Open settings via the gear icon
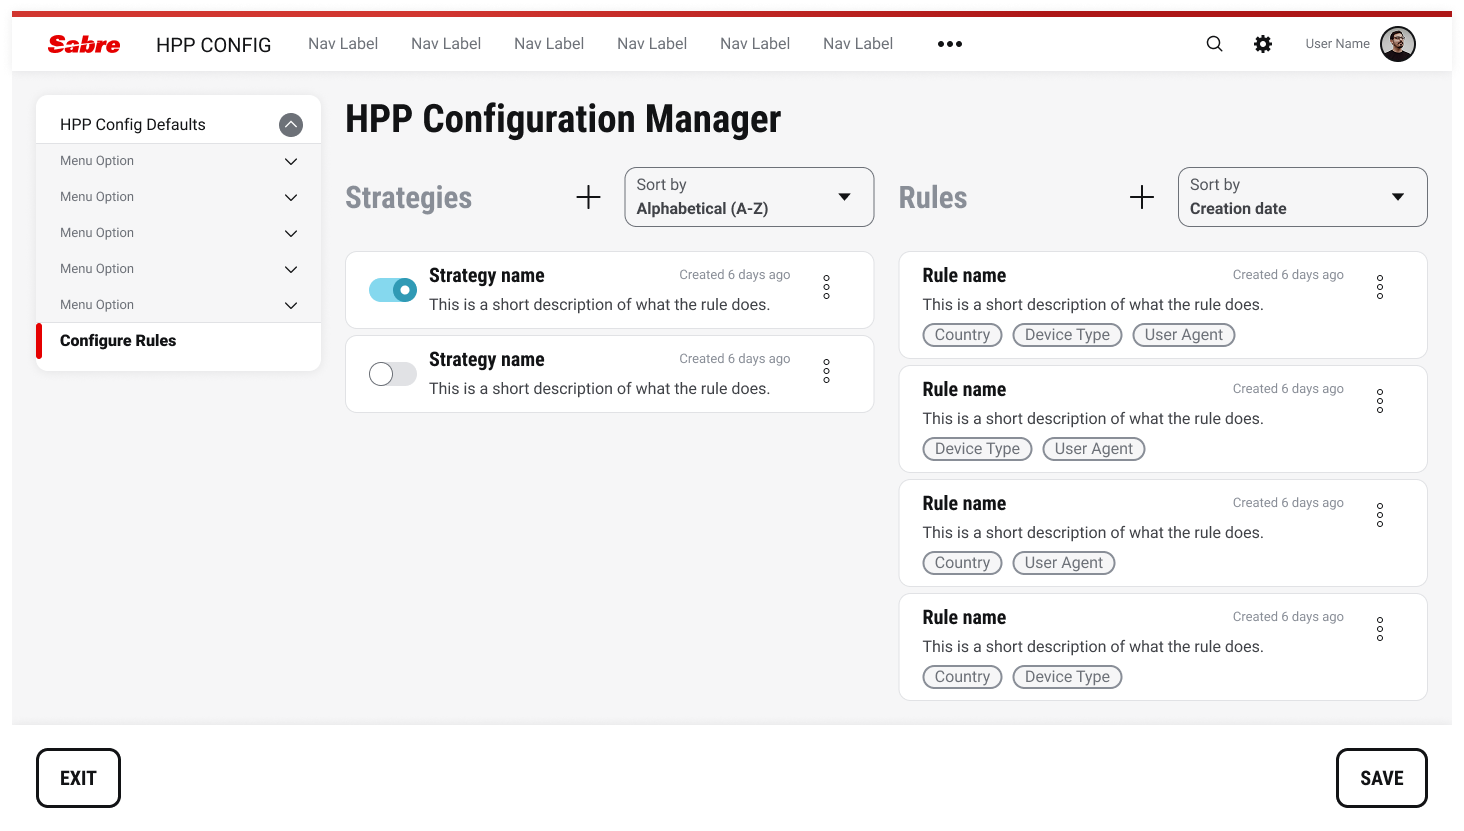This screenshot has width=1464, height=831. coord(1263,44)
